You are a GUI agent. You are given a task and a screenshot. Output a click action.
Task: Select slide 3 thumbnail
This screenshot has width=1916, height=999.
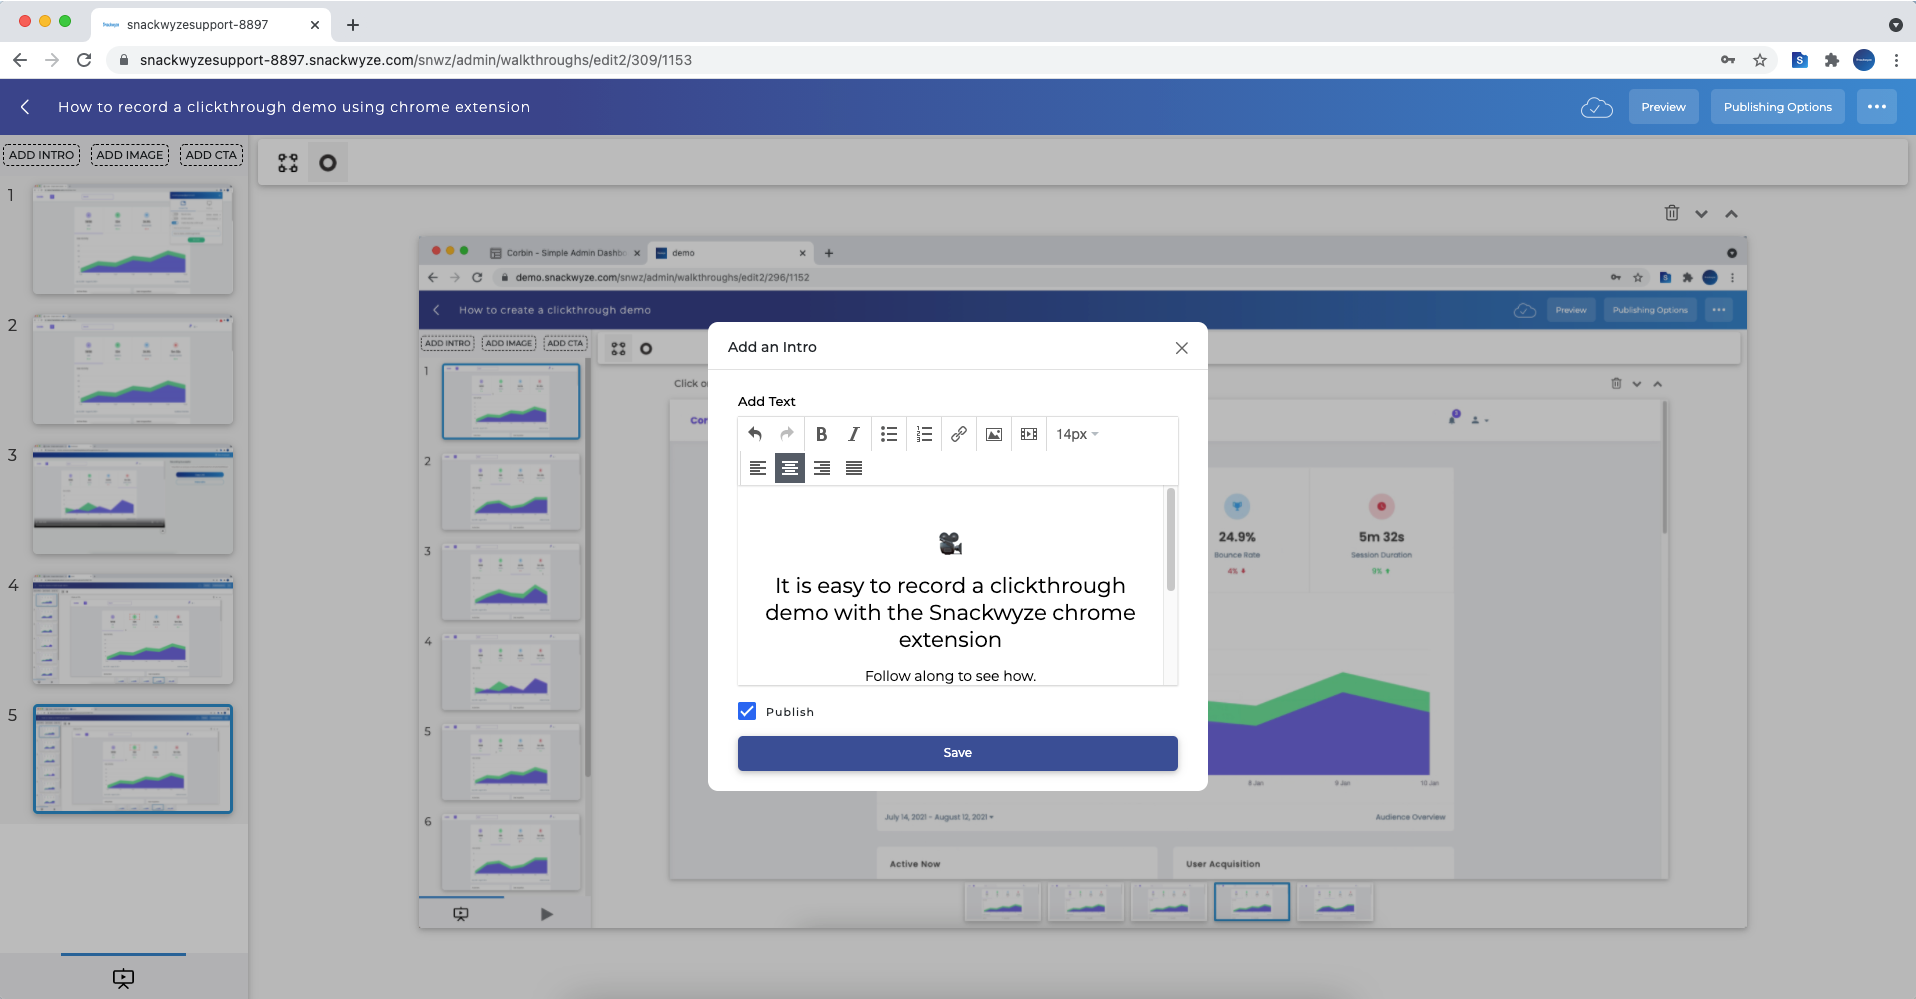[133, 499]
